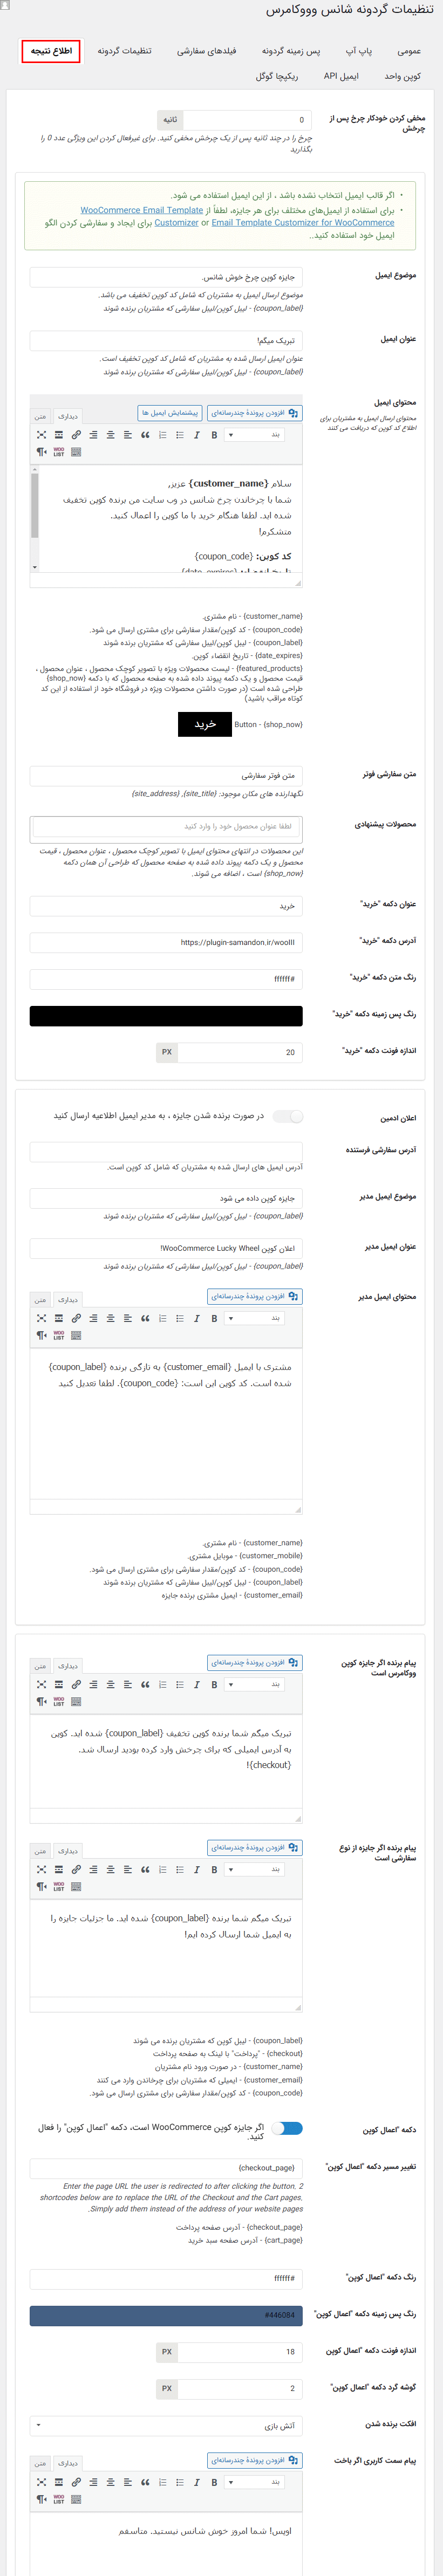Open the پاپ آپ tab
The width and height of the screenshot is (443, 2576).
[x=358, y=51]
